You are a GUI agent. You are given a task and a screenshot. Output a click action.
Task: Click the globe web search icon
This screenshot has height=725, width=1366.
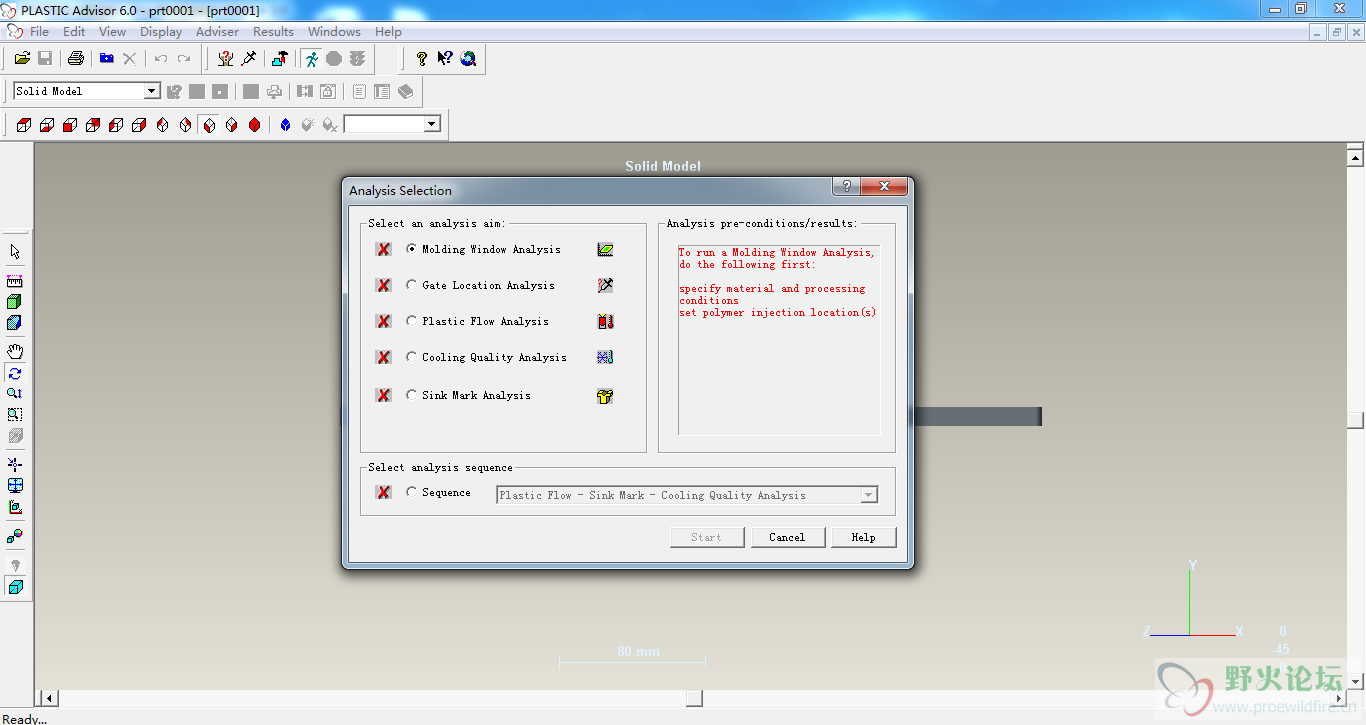(468, 59)
